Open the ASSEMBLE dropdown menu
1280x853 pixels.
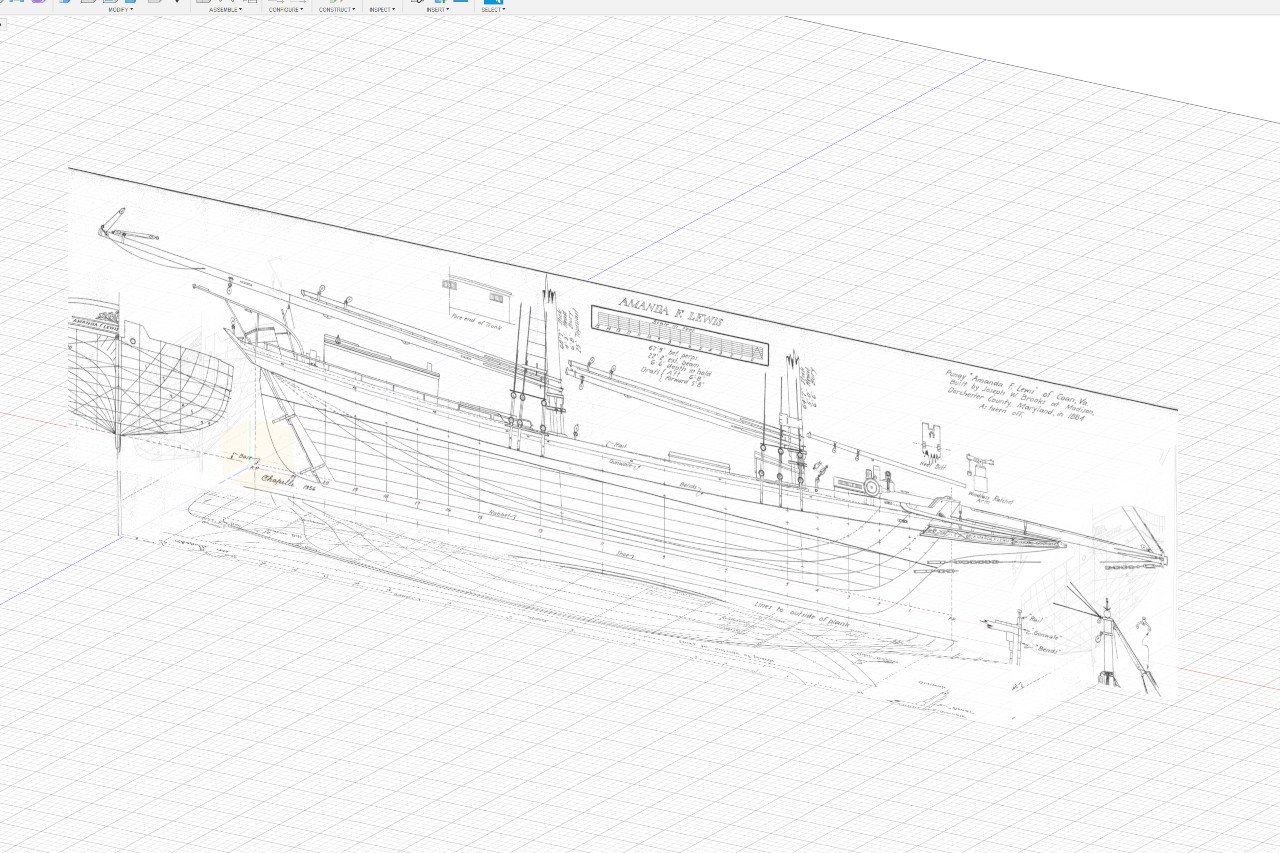(x=225, y=9)
